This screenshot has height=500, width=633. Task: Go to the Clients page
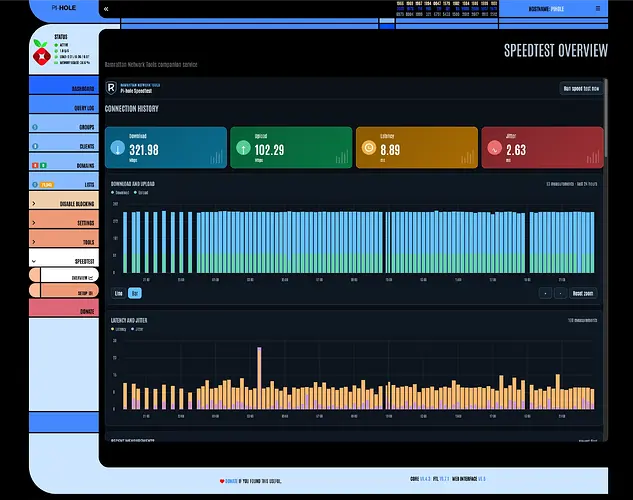[64, 143]
